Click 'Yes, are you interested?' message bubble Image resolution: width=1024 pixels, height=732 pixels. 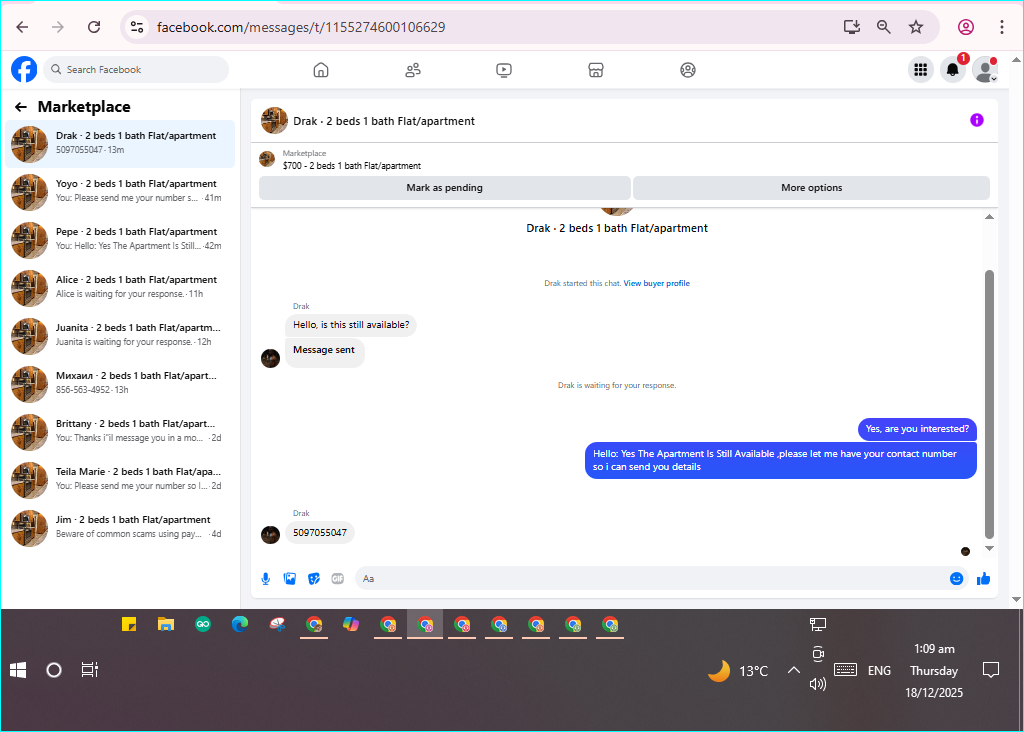click(917, 429)
